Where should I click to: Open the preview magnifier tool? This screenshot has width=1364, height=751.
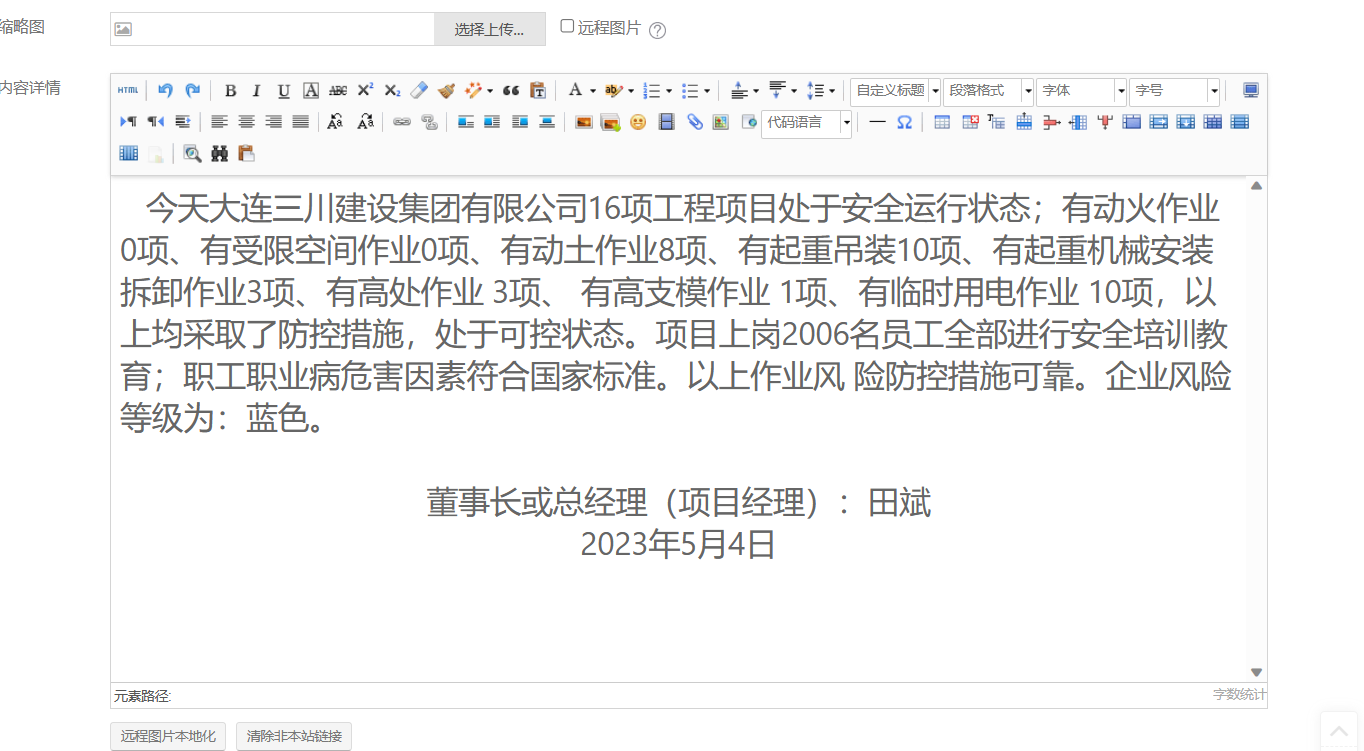192,153
